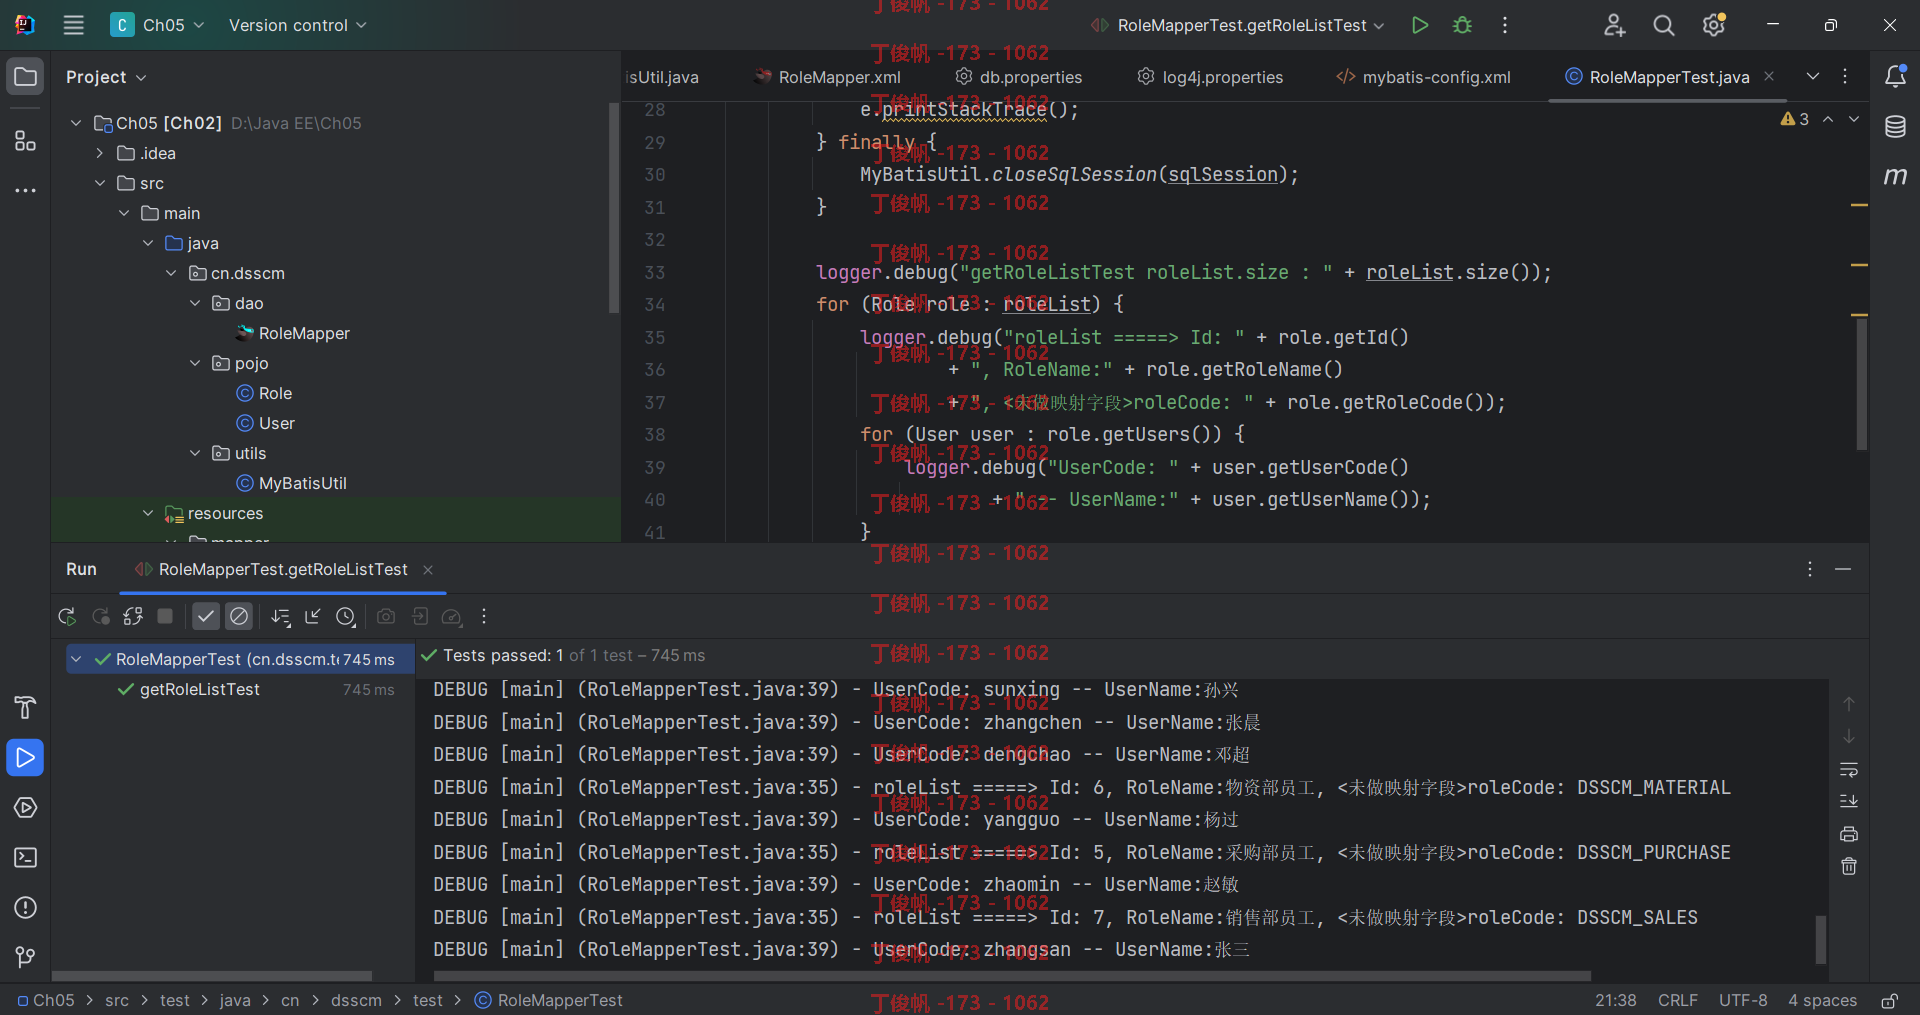Open the Build hammer tool window
The height and width of the screenshot is (1015, 1920).
pos(26,708)
